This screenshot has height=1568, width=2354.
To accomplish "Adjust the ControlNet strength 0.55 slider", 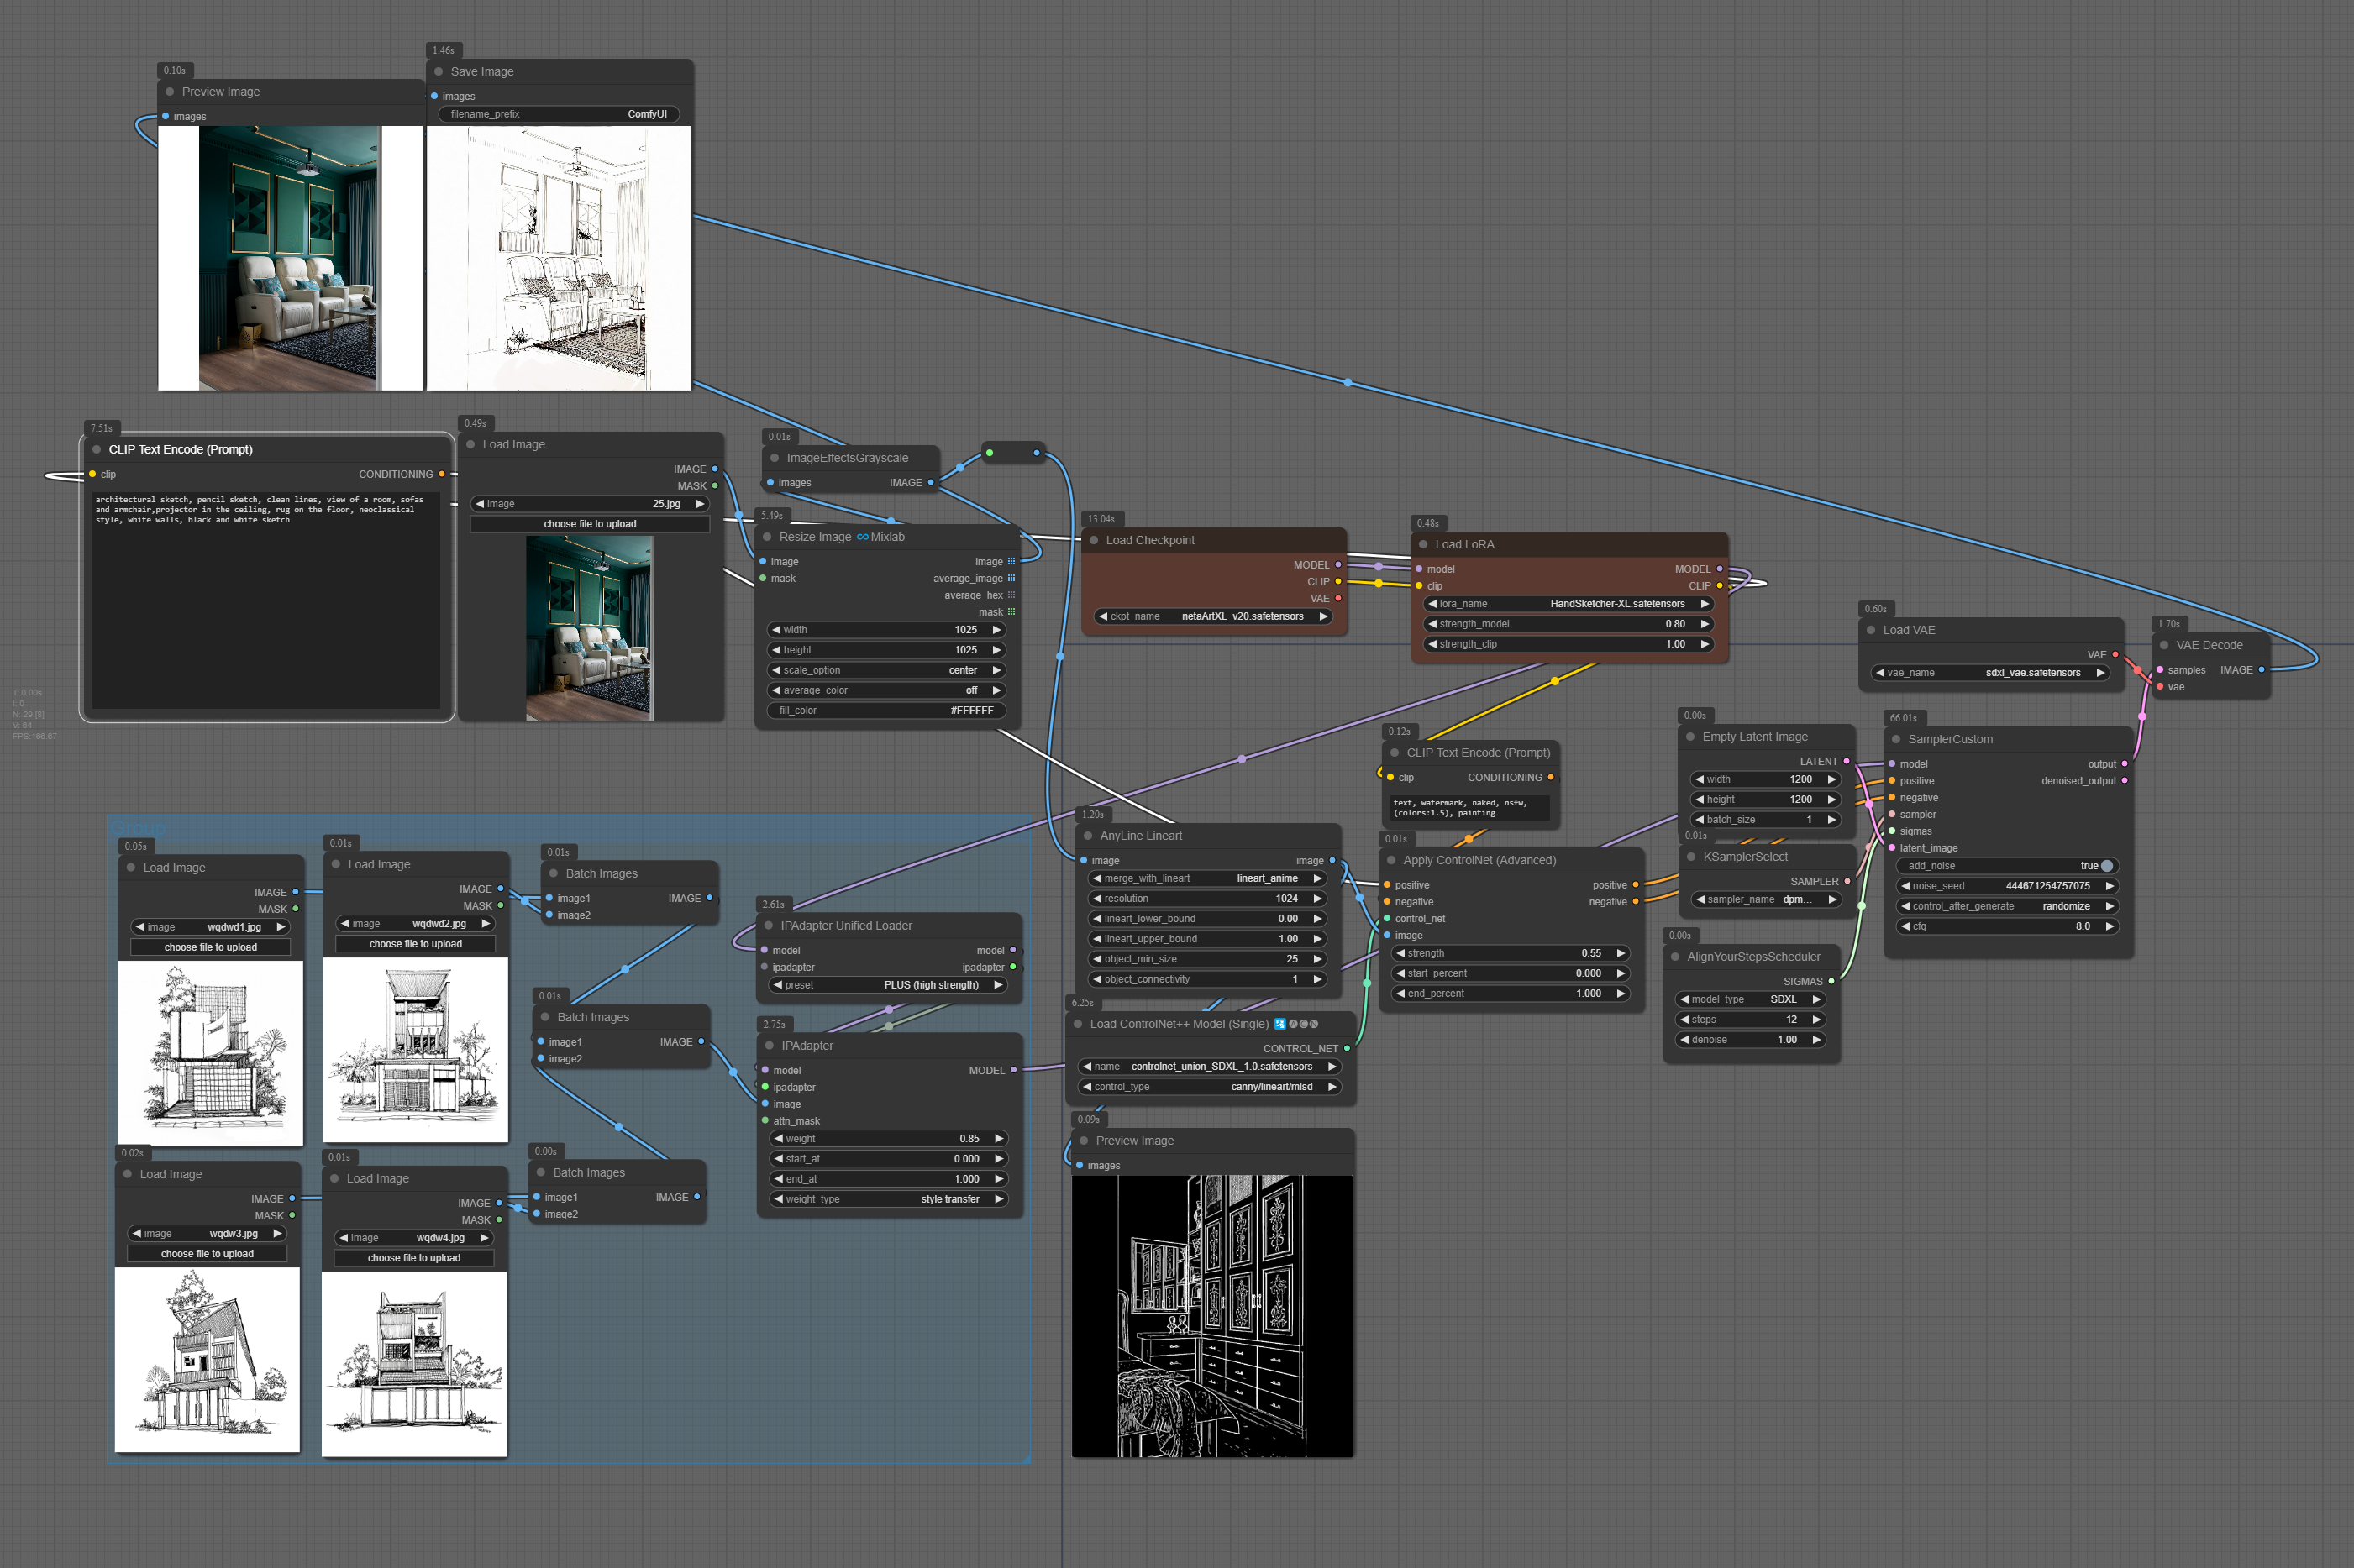I will tap(1510, 953).
